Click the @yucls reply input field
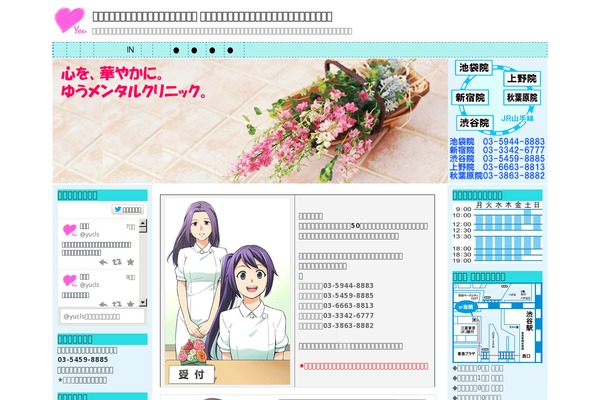 tap(103, 317)
